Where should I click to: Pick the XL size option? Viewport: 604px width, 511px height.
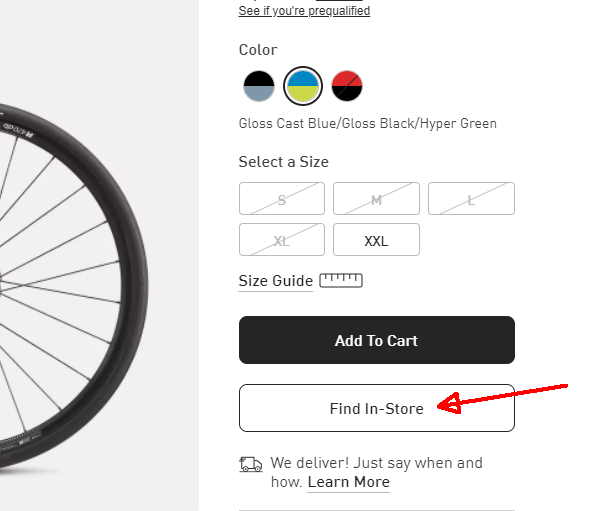pos(282,240)
